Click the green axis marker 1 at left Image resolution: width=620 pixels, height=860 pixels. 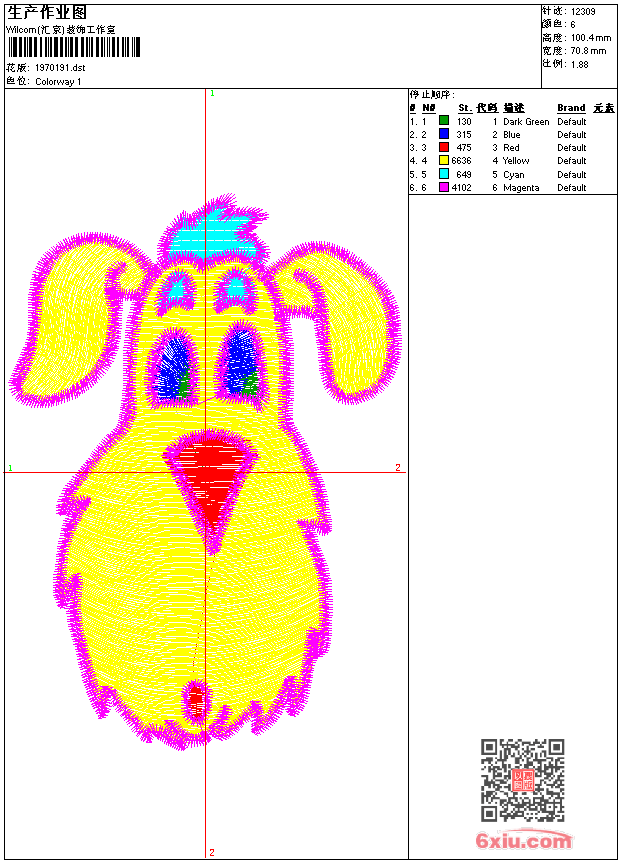10,468
